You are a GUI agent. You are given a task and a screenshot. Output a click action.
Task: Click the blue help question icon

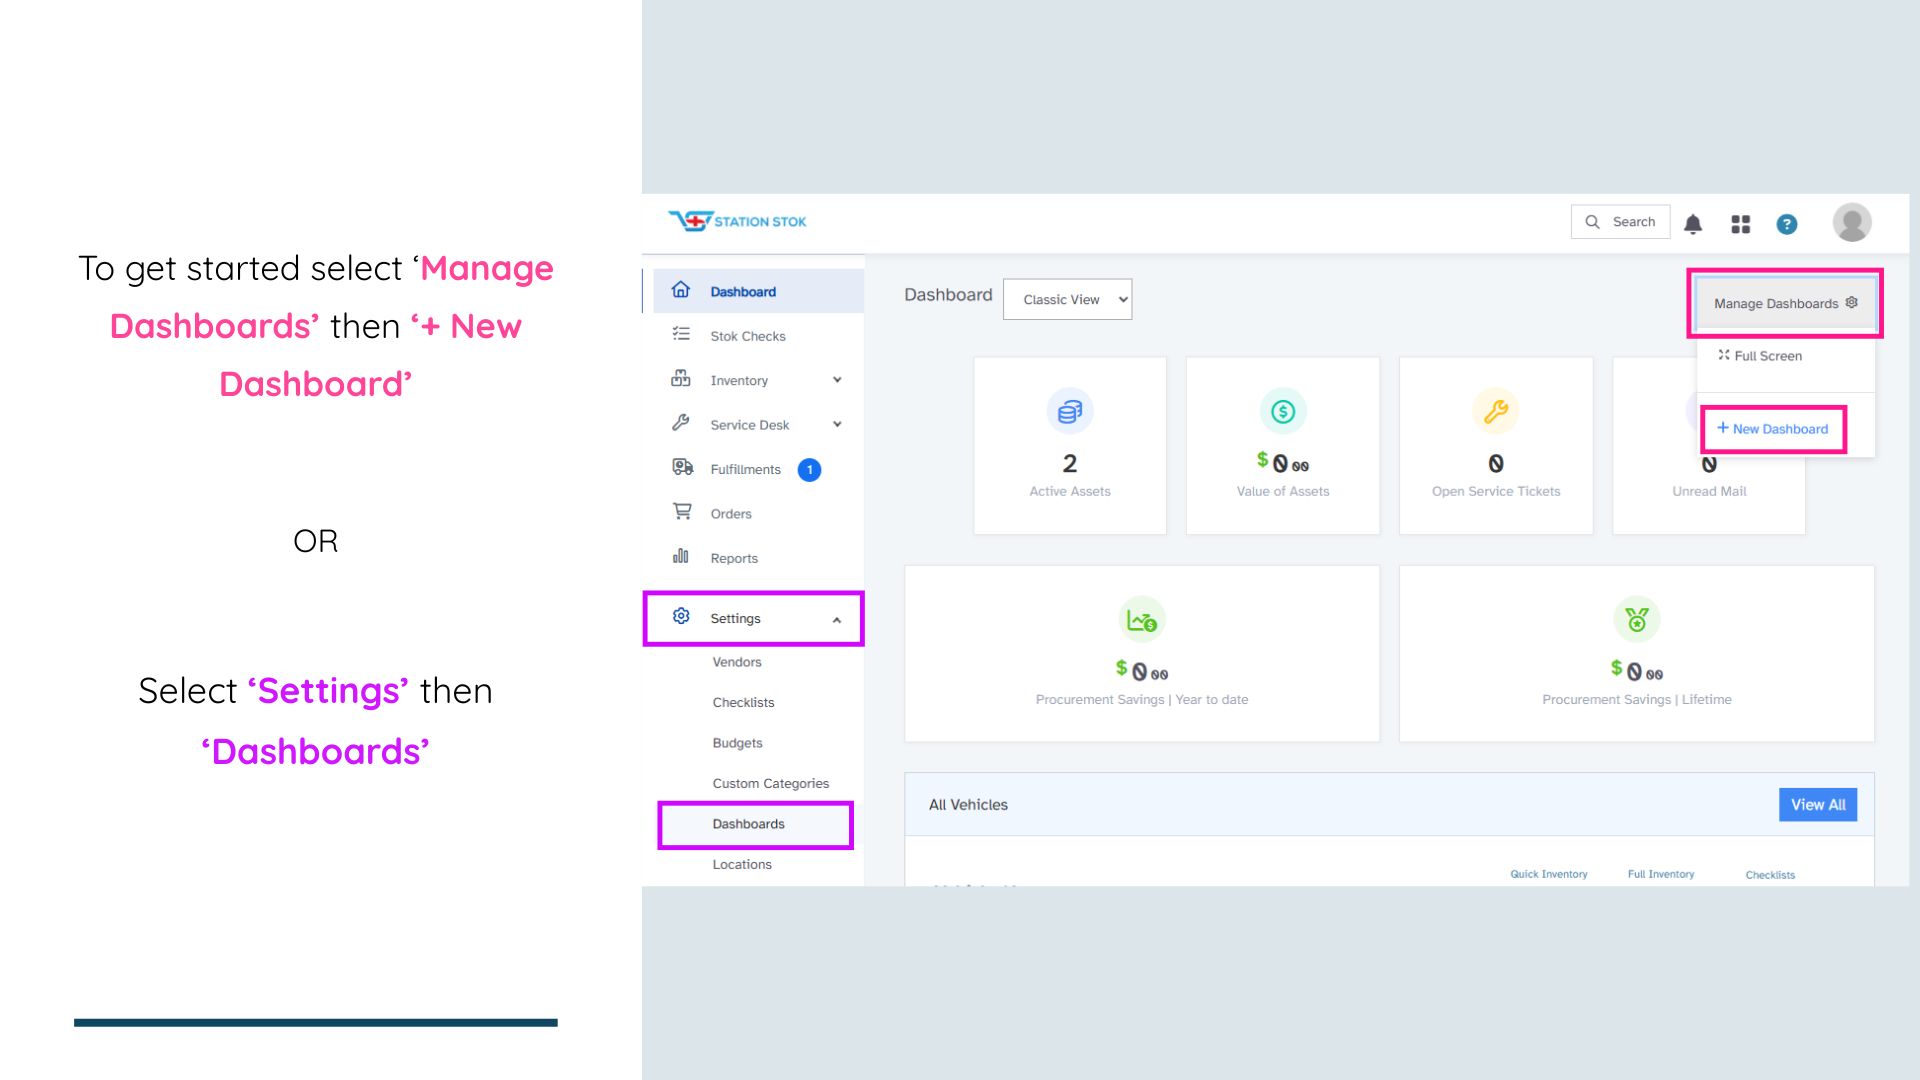tap(1787, 224)
